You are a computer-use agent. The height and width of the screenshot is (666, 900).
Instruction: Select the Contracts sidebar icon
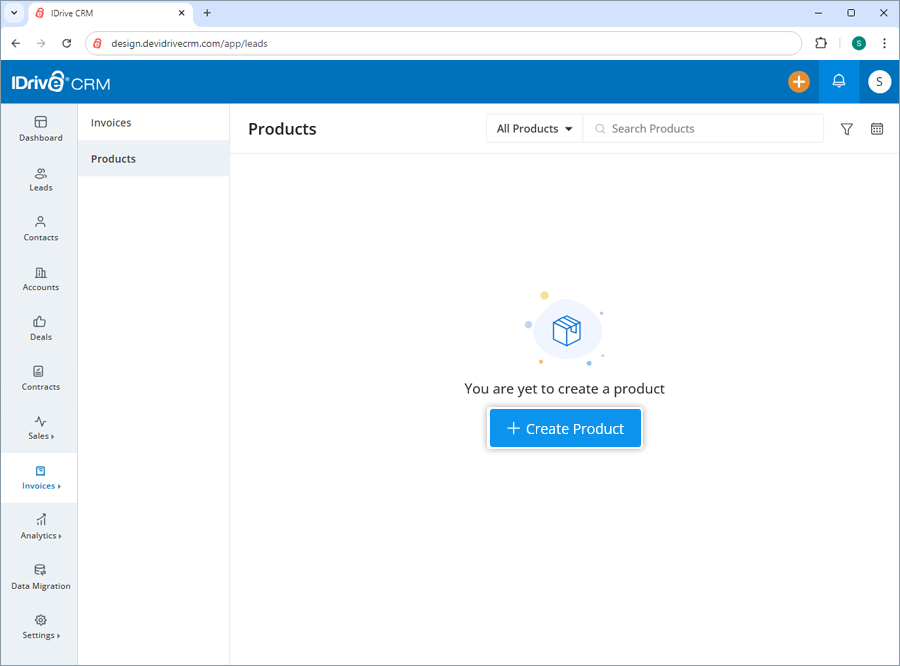pyautogui.click(x=40, y=378)
